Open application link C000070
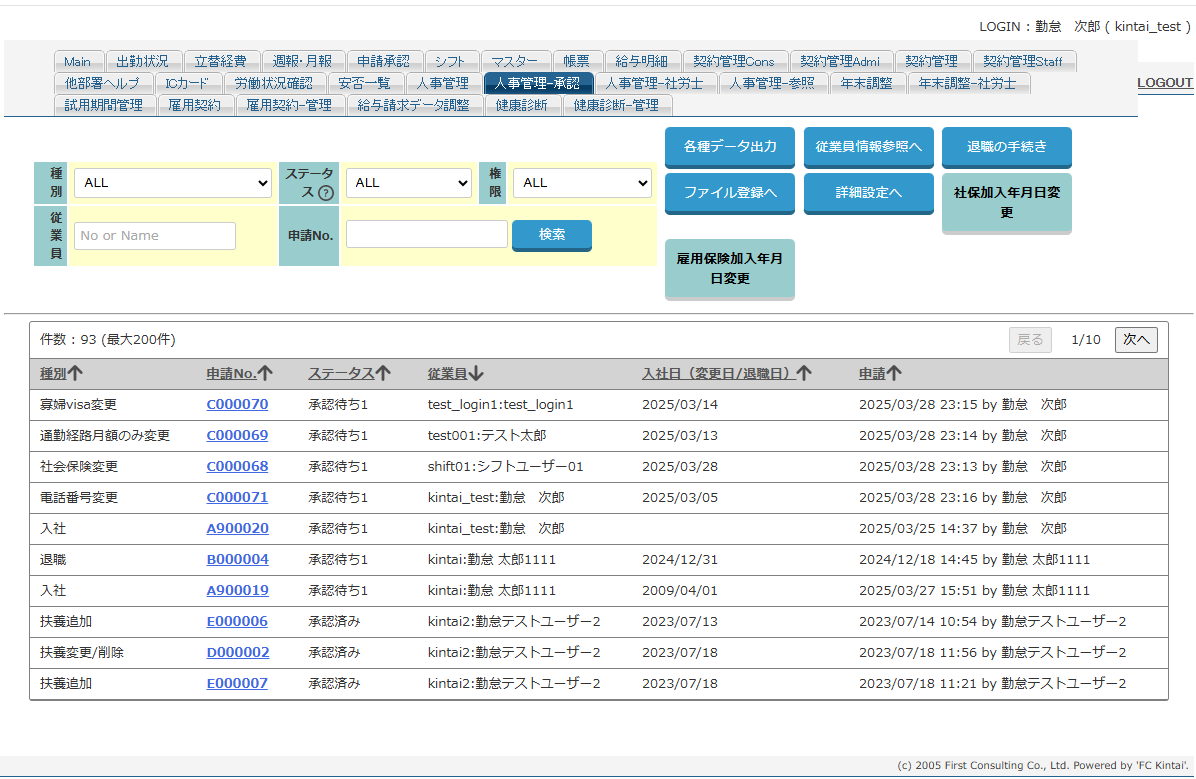 237,405
